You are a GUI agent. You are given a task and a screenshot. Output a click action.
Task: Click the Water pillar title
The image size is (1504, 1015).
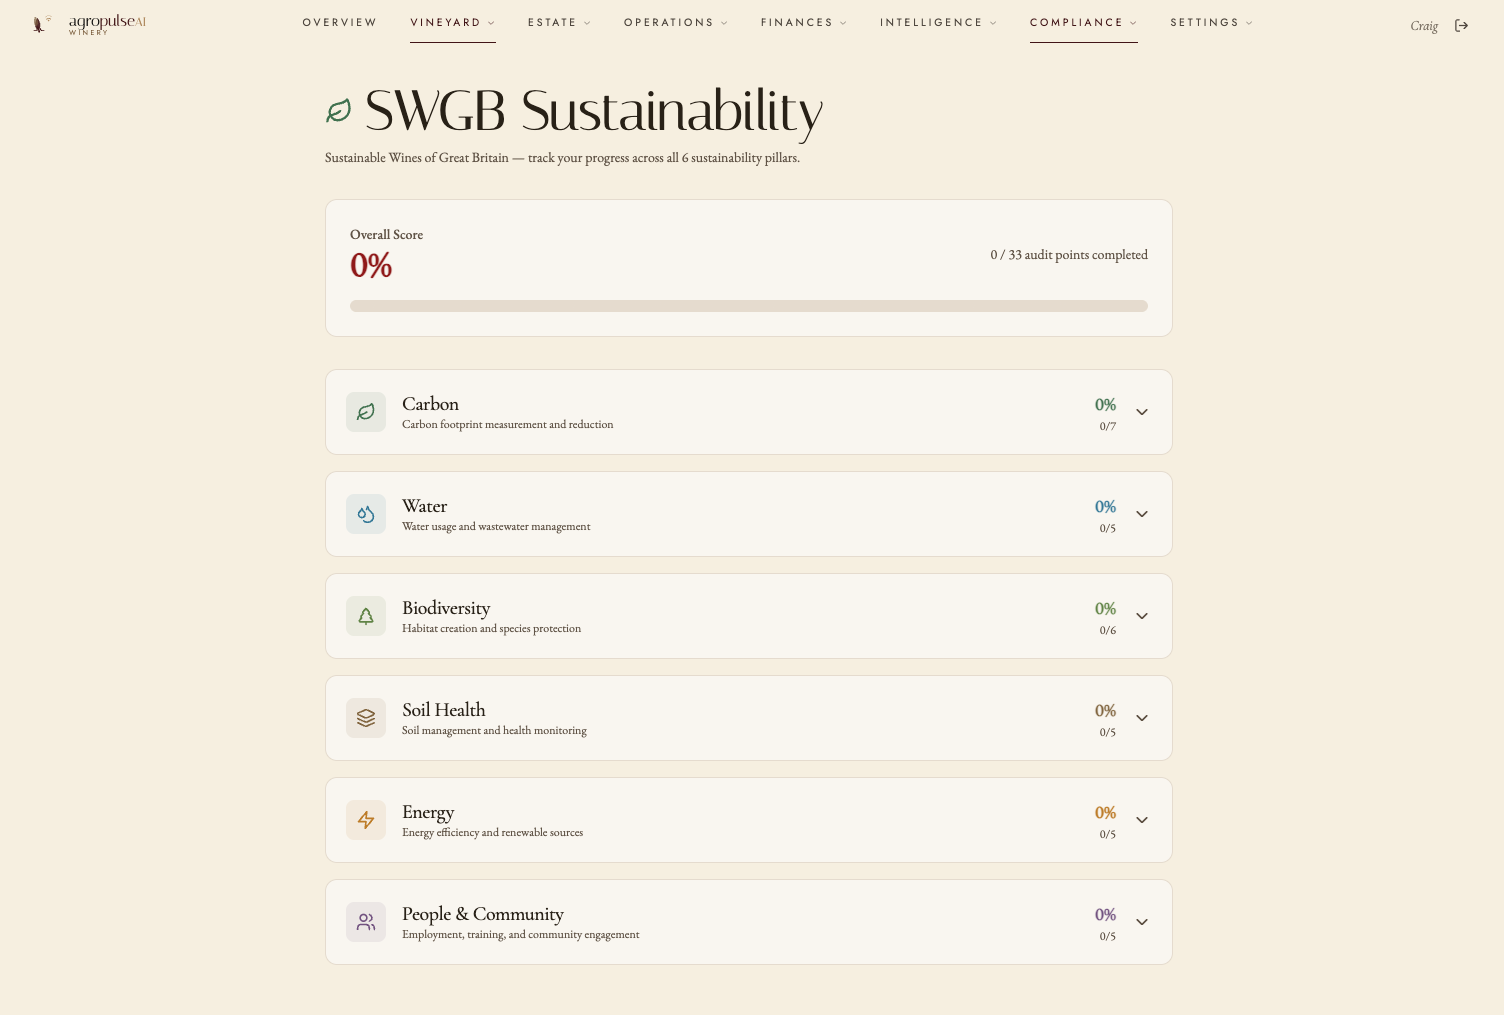click(425, 506)
